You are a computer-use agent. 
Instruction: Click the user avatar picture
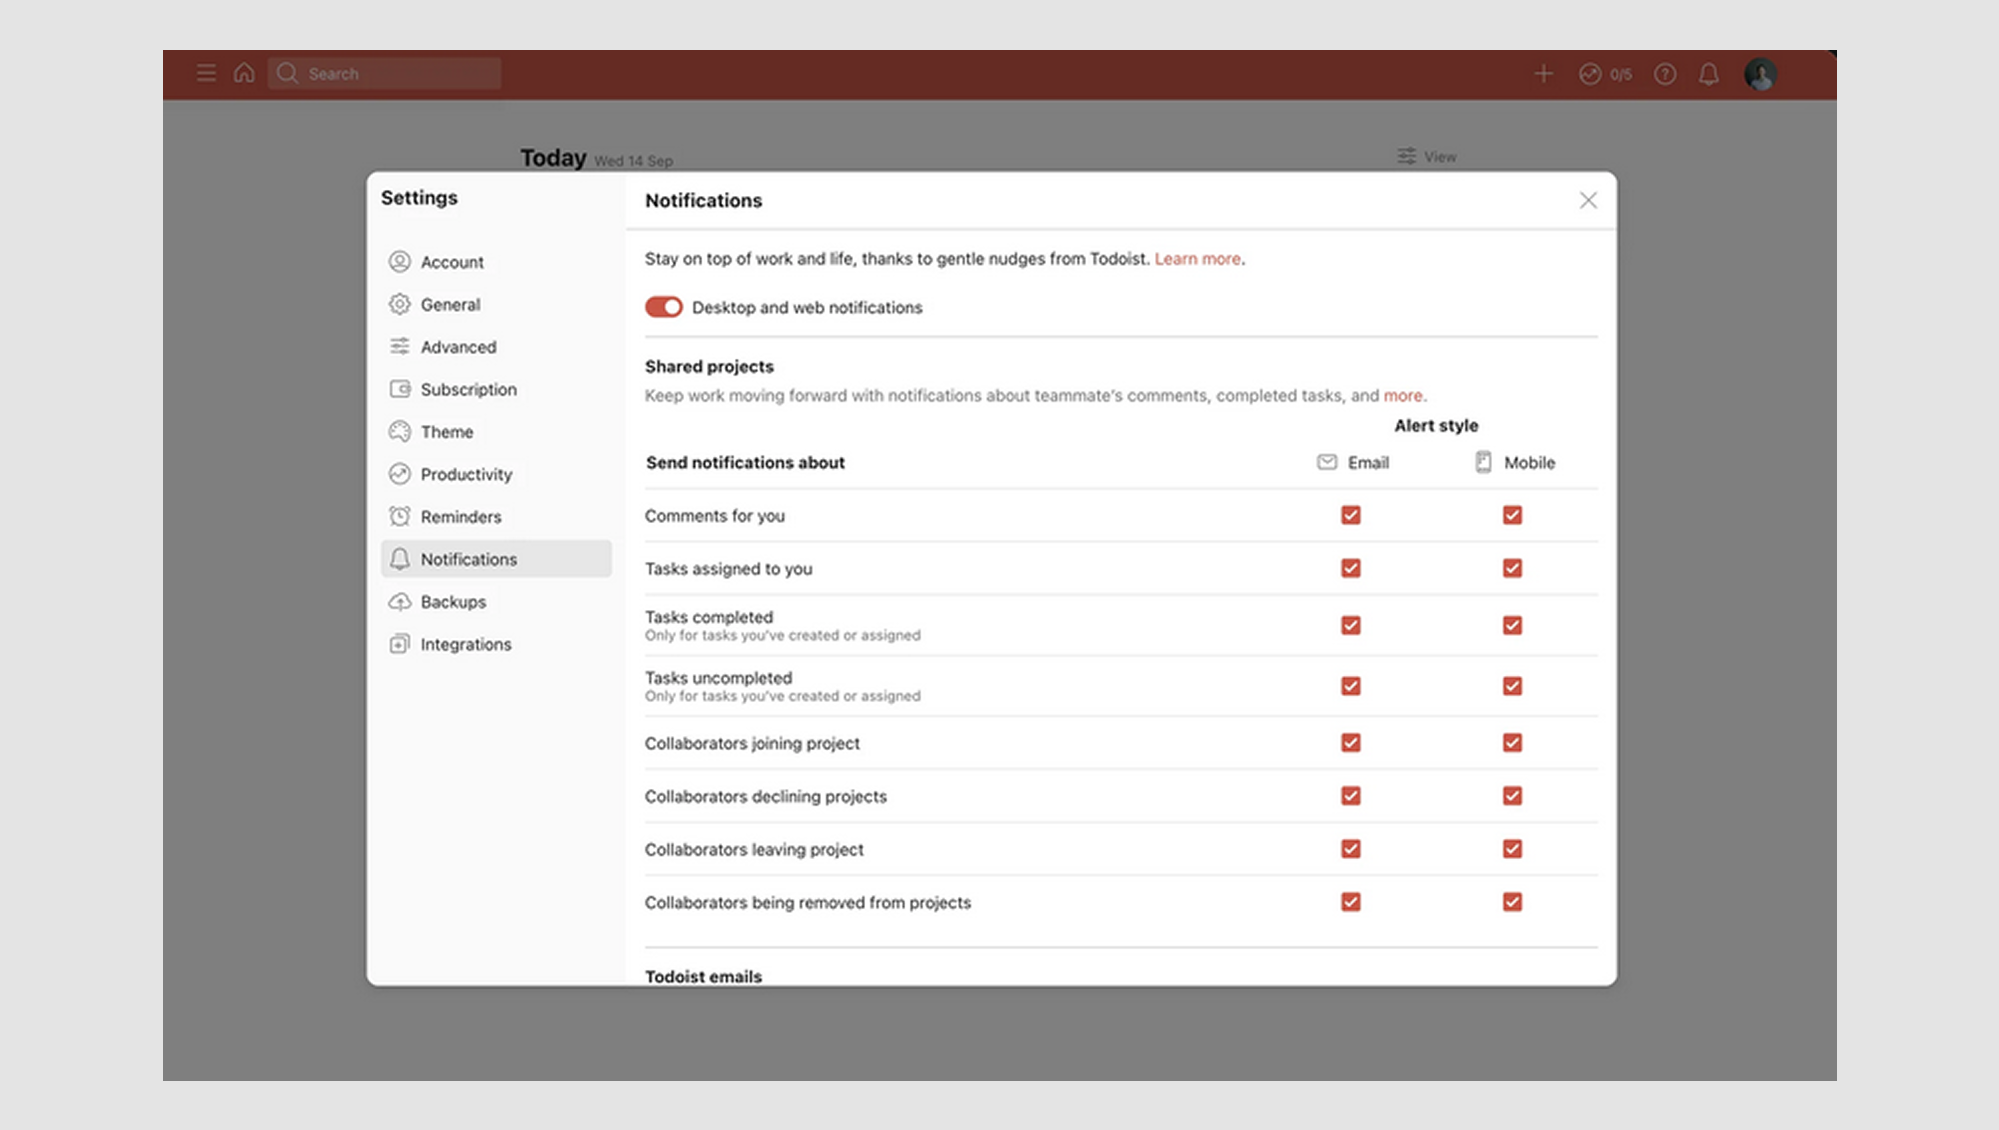click(1760, 74)
